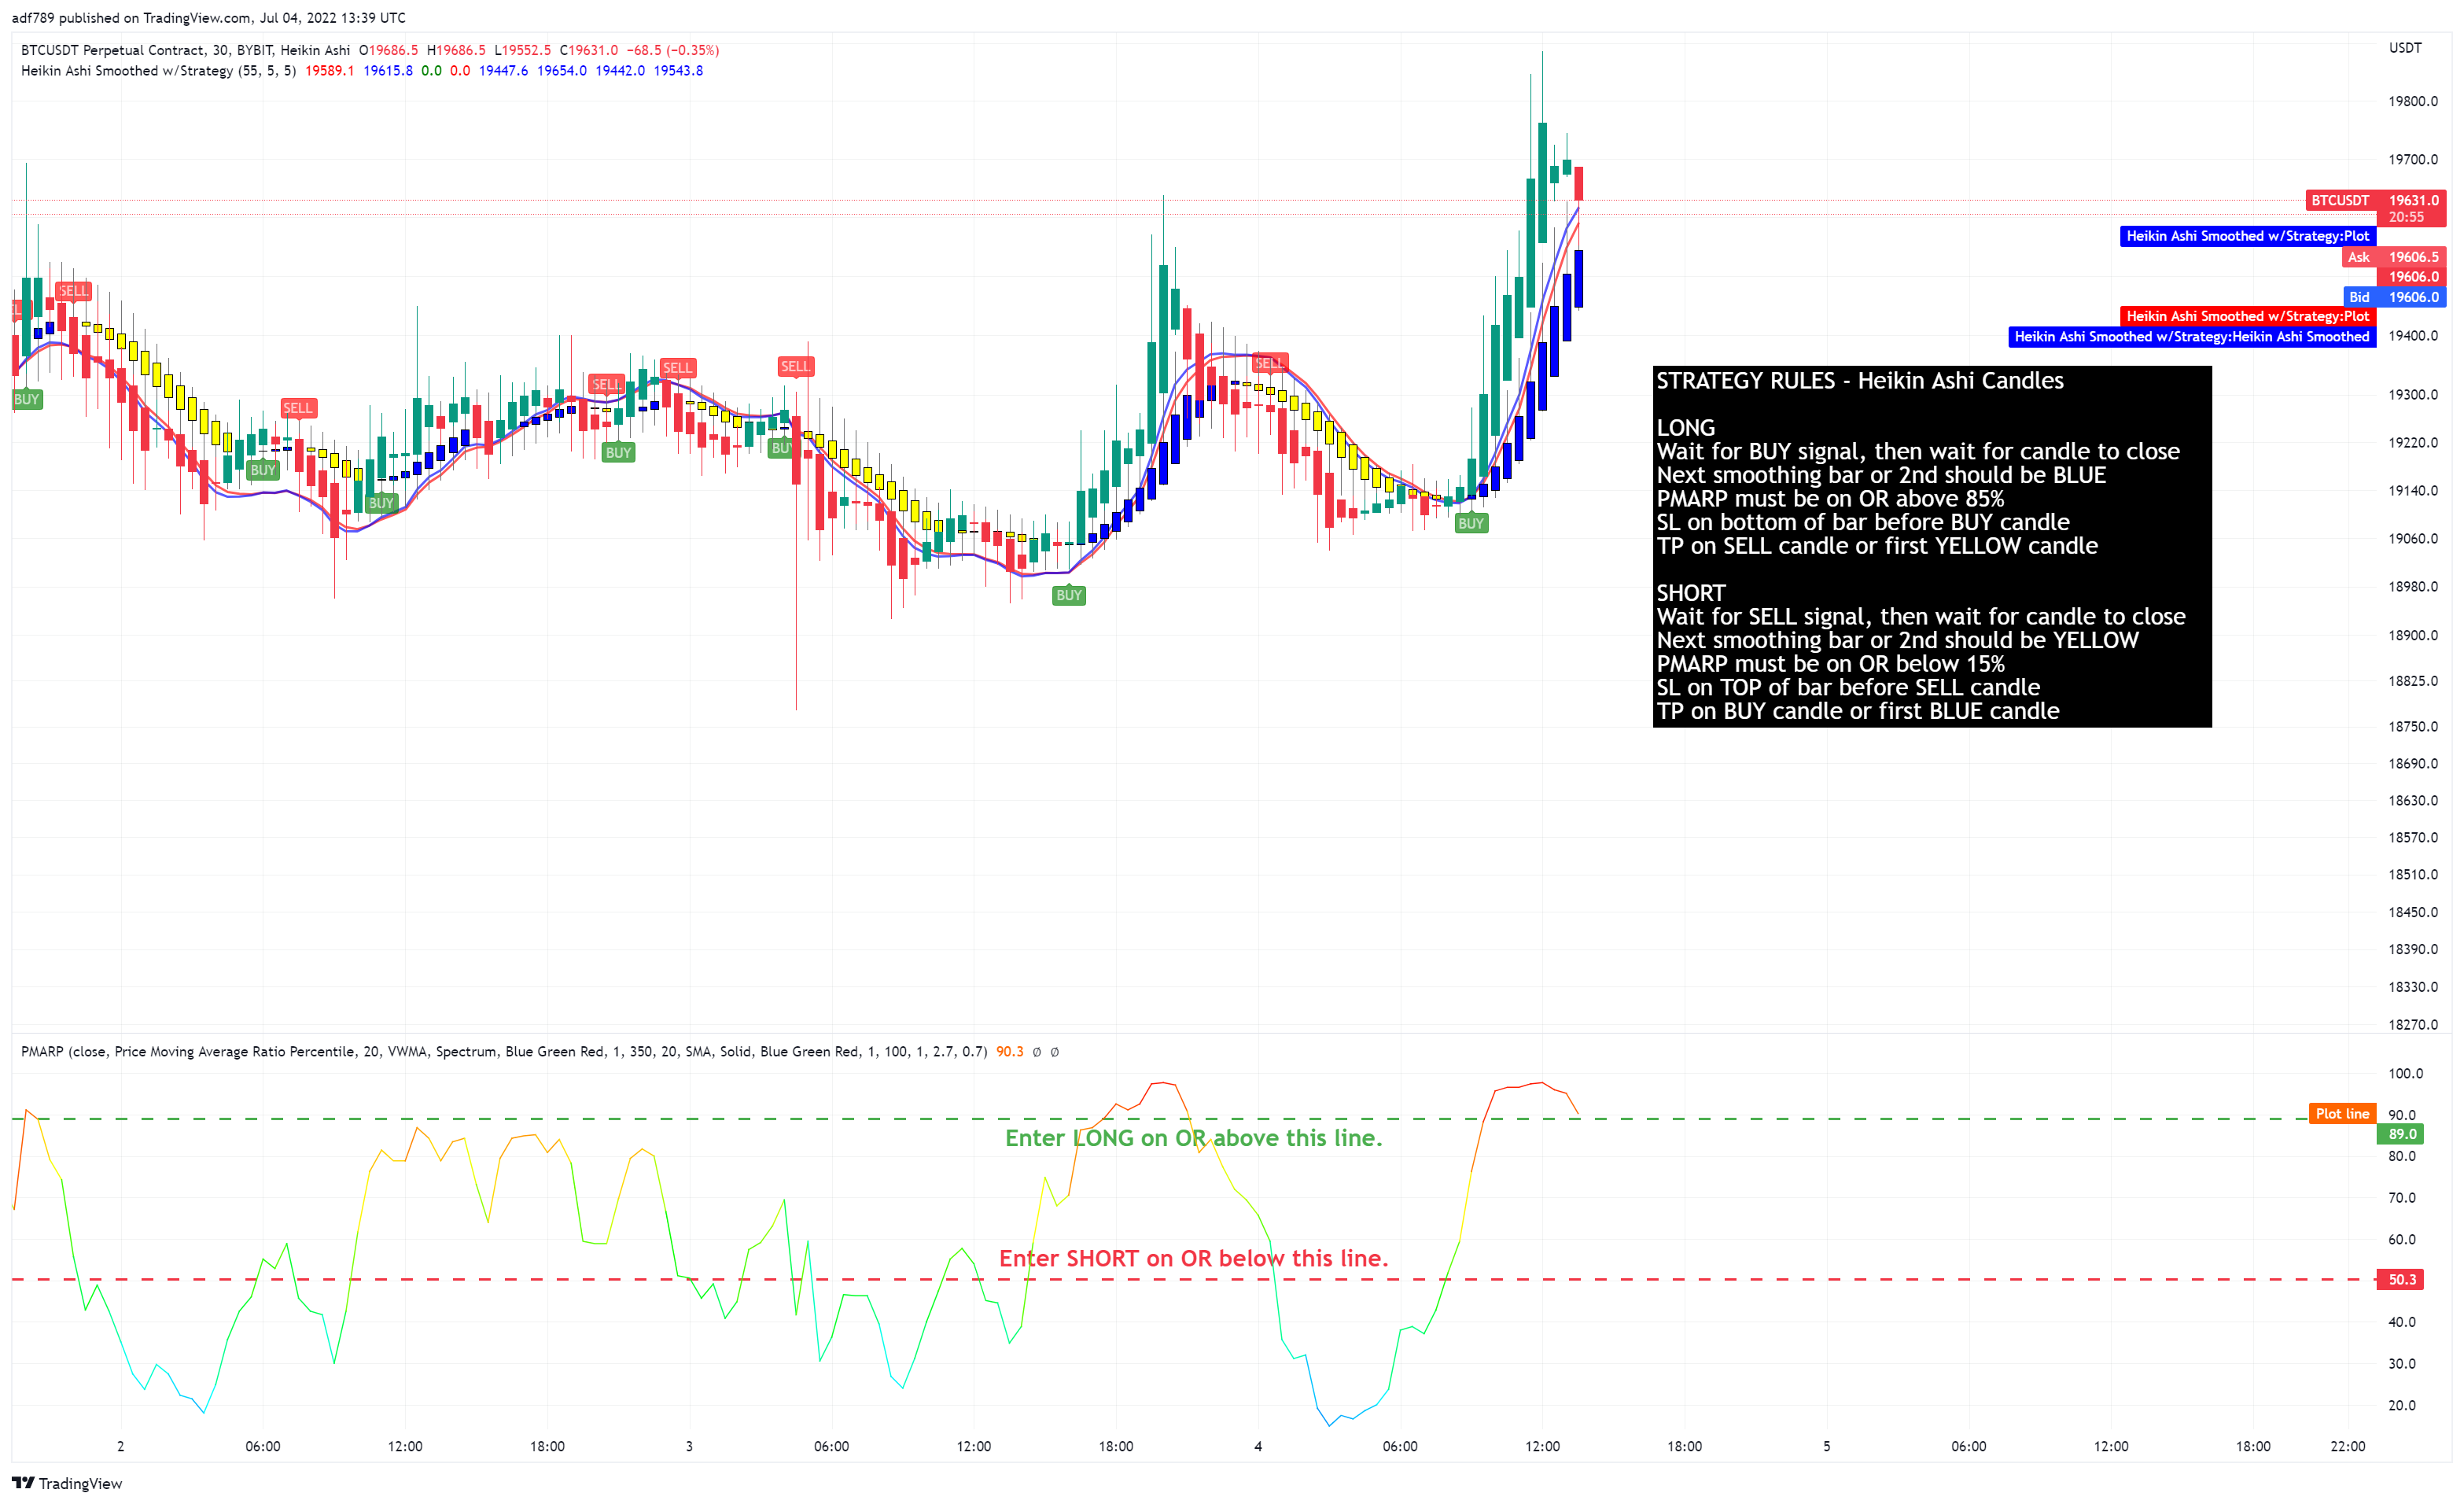Click the 'STRATEGY RULES - Heikin Ashi Candles' heading

click(x=1860, y=381)
